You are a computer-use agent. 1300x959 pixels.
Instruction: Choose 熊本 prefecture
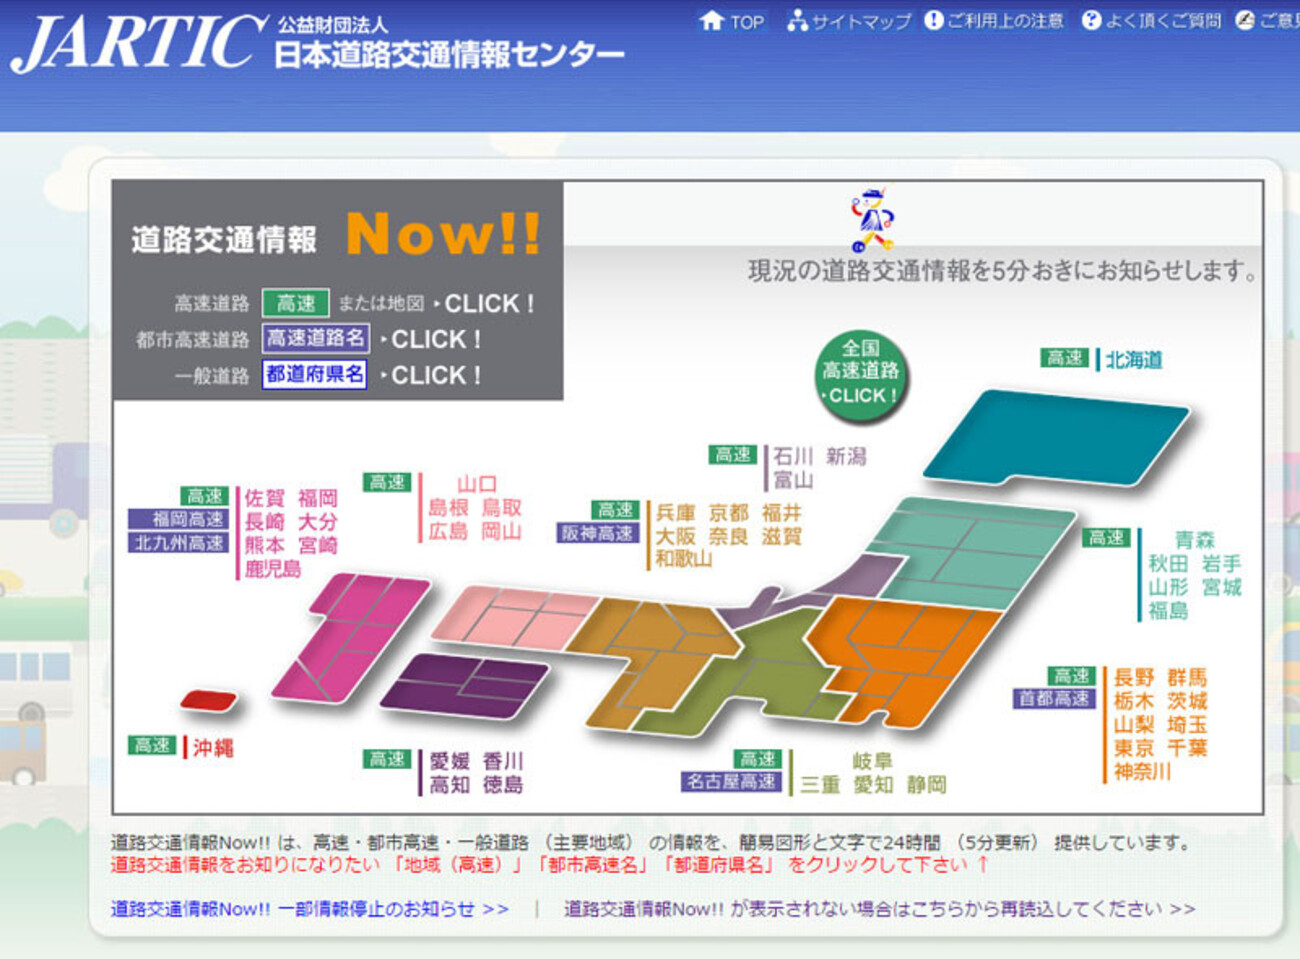tap(265, 545)
